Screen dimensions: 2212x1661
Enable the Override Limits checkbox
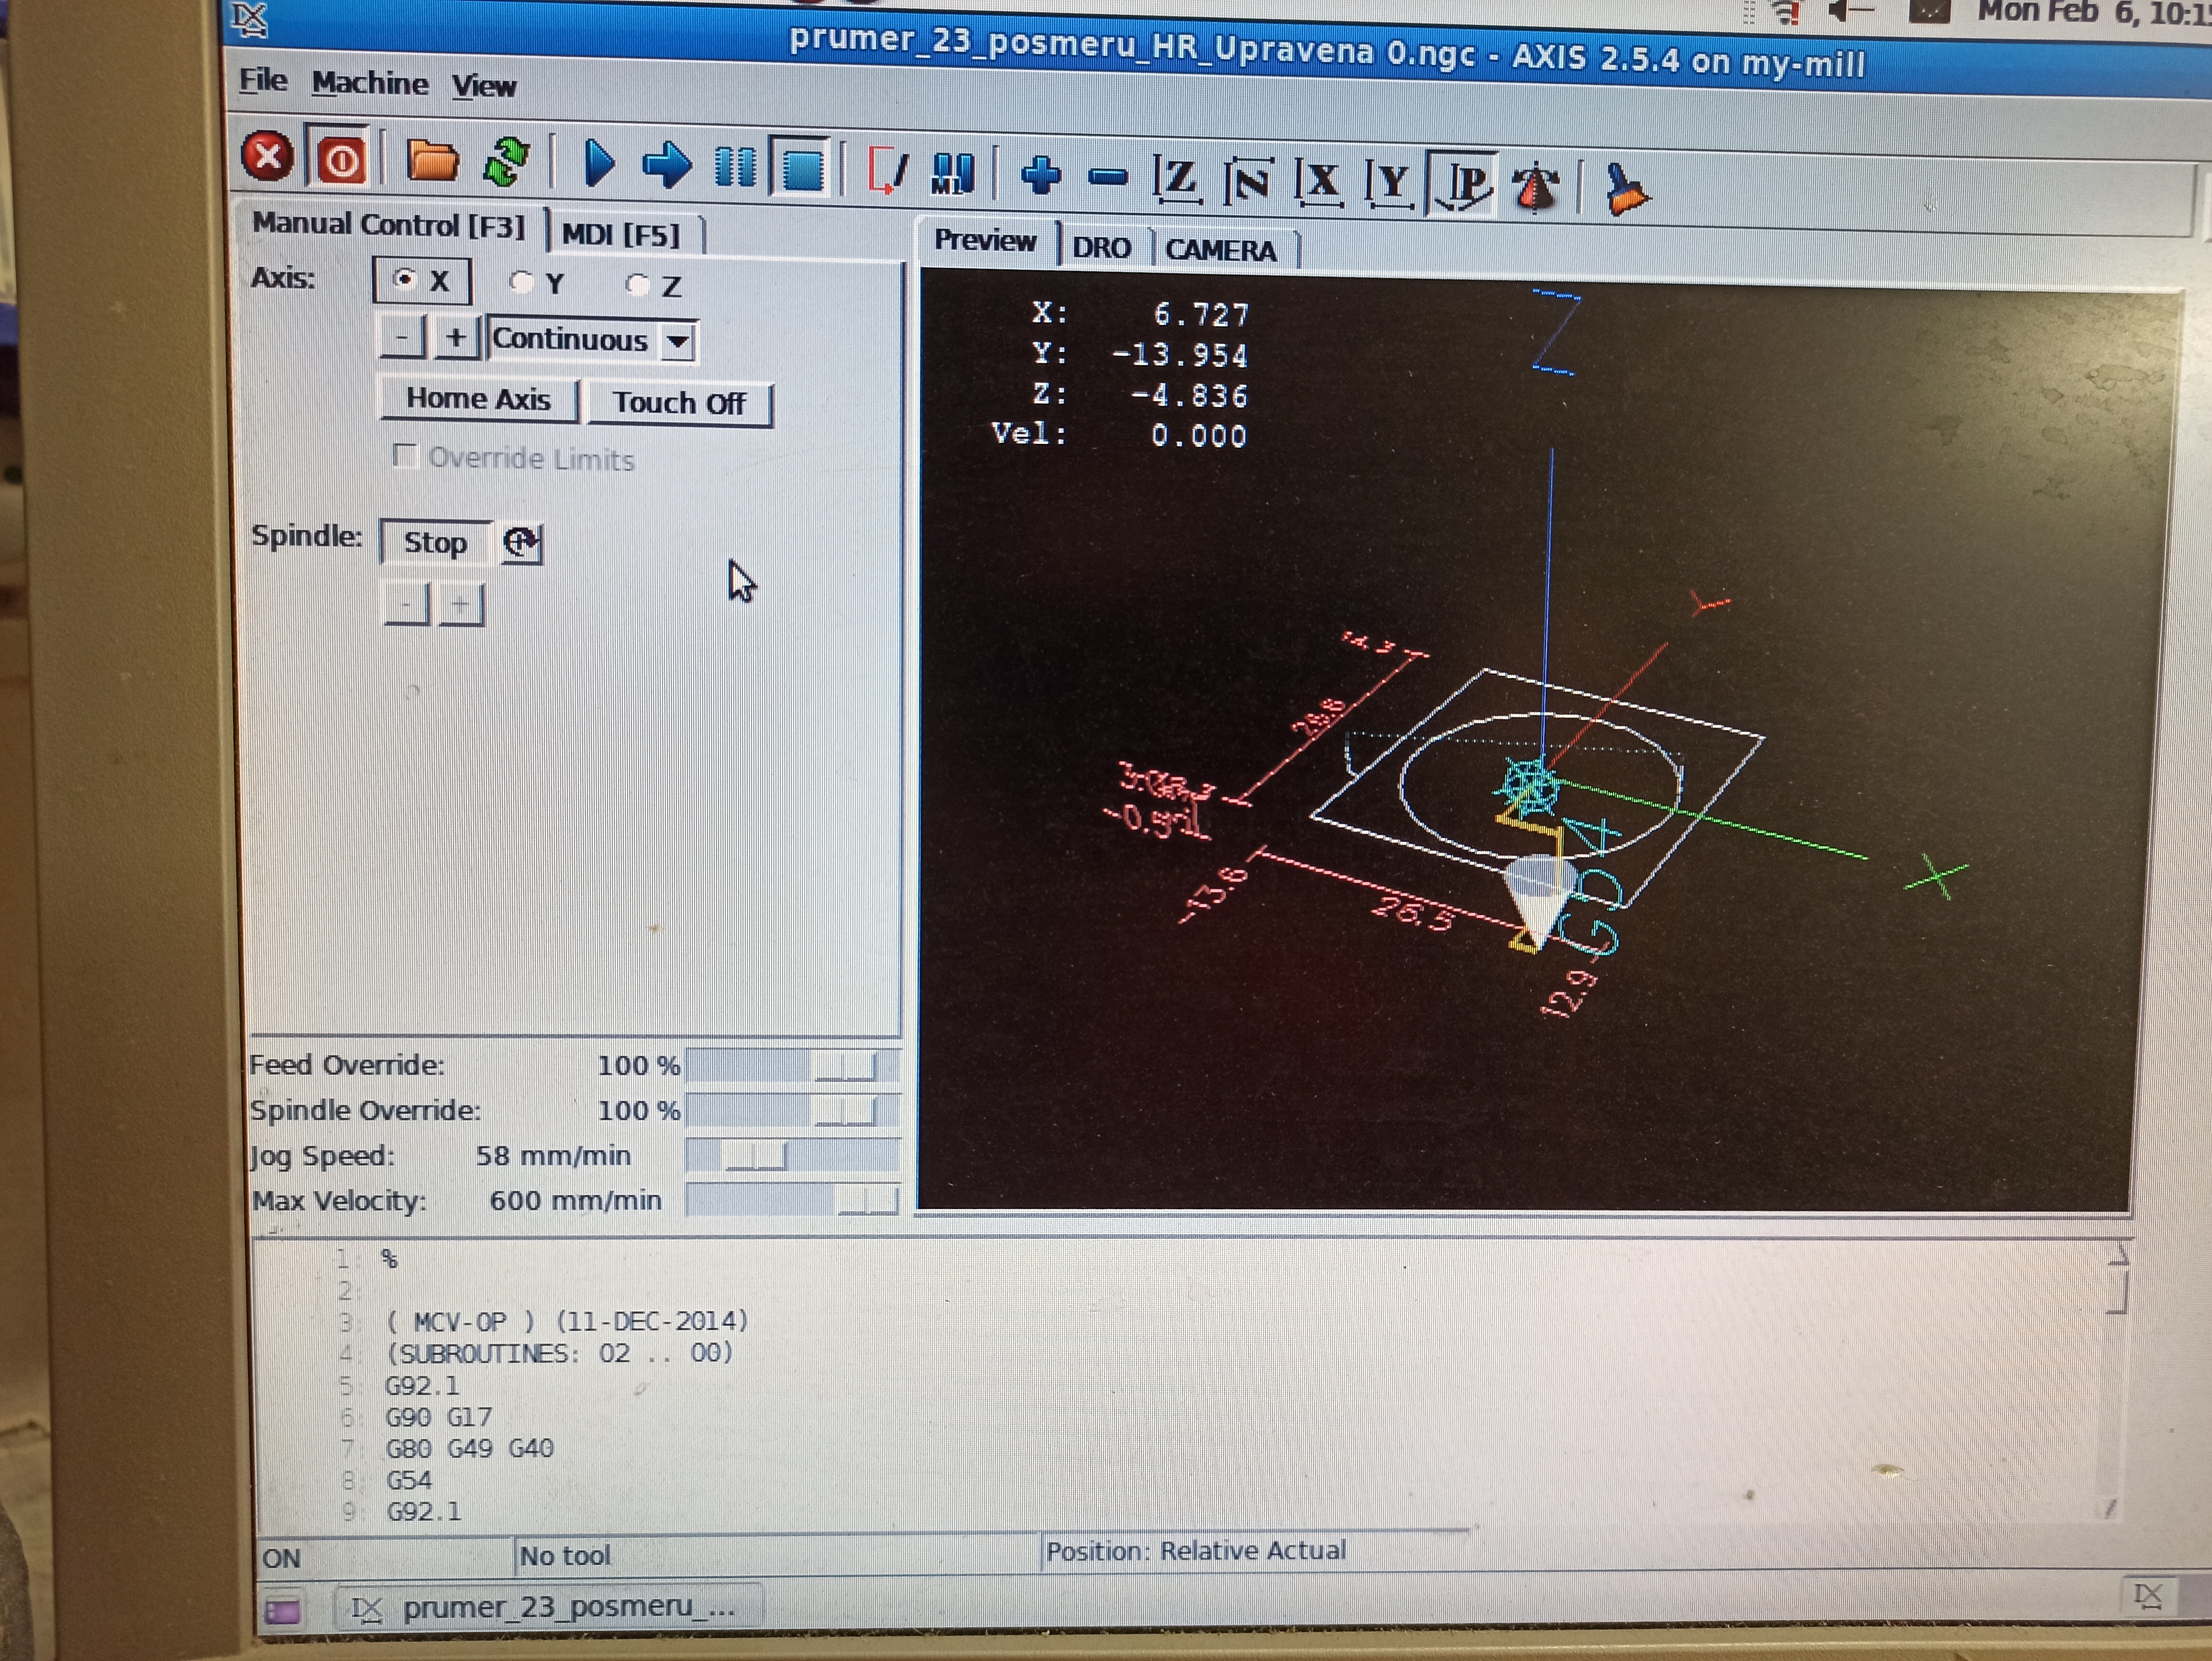click(x=405, y=456)
